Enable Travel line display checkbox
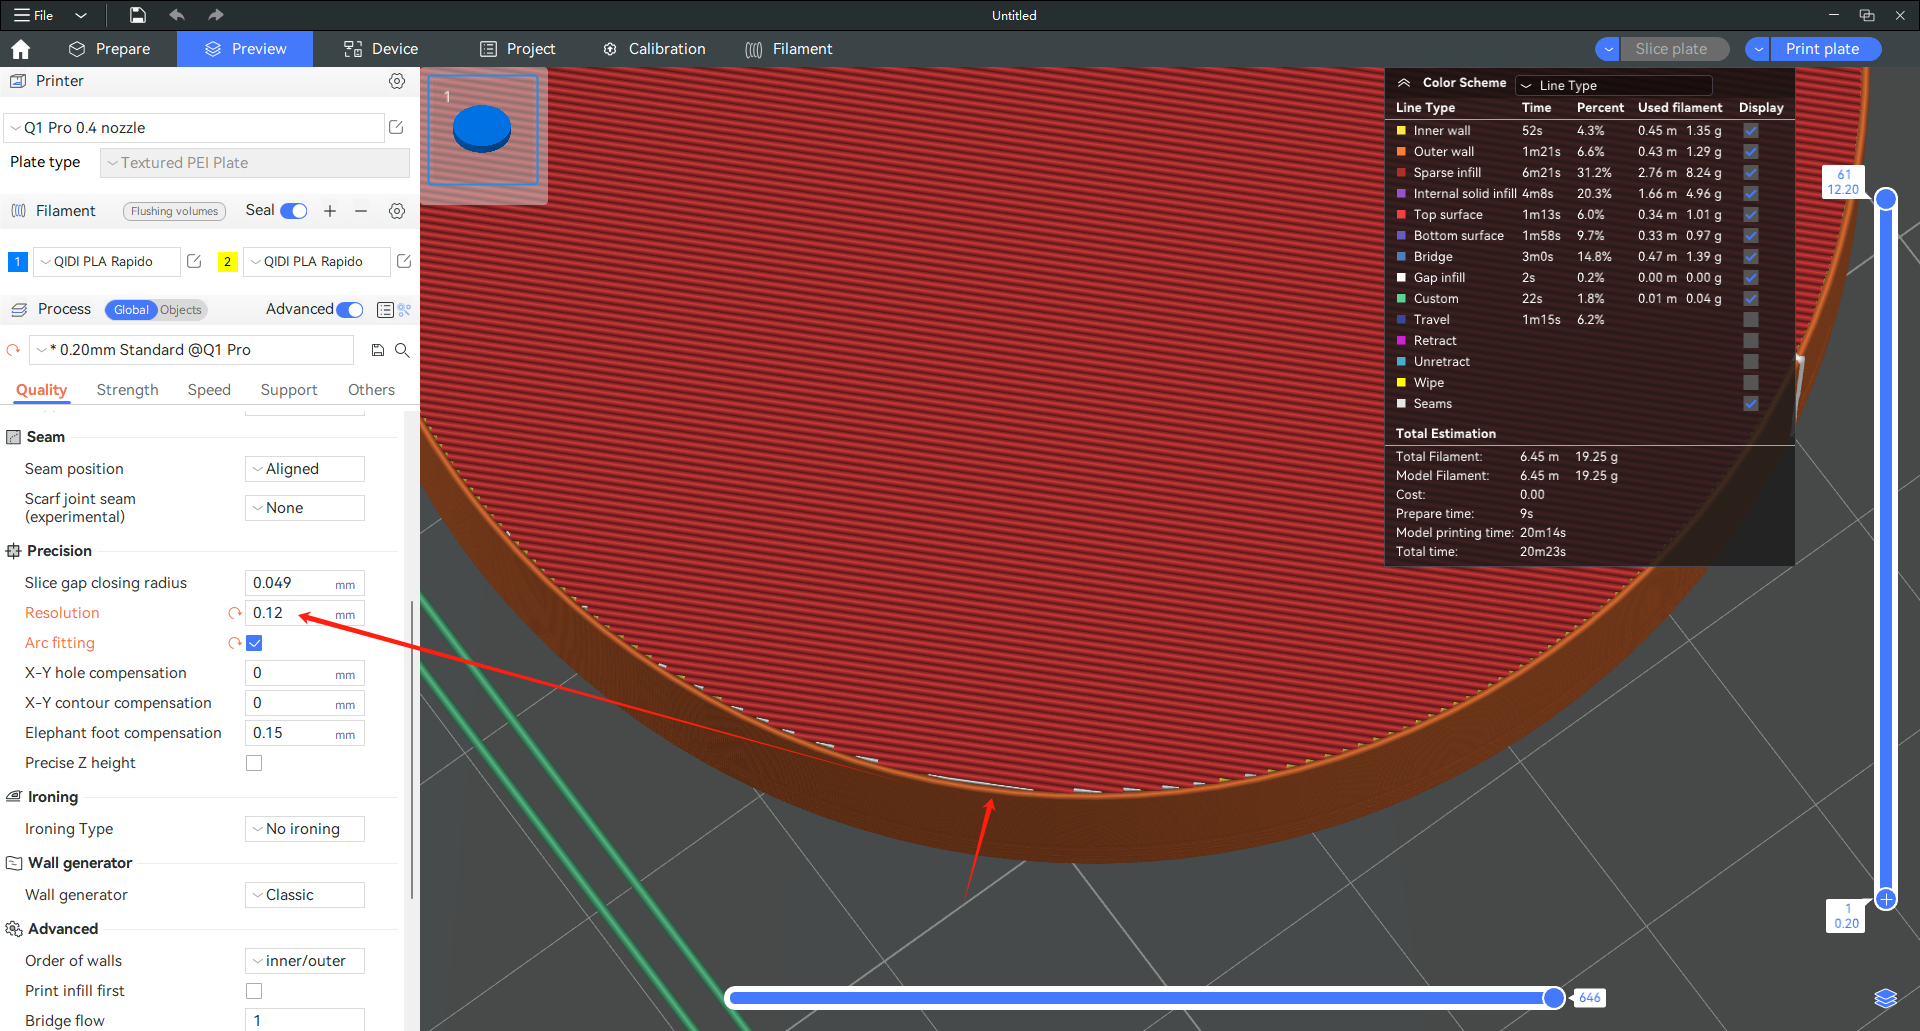1920x1031 pixels. coord(1751,320)
